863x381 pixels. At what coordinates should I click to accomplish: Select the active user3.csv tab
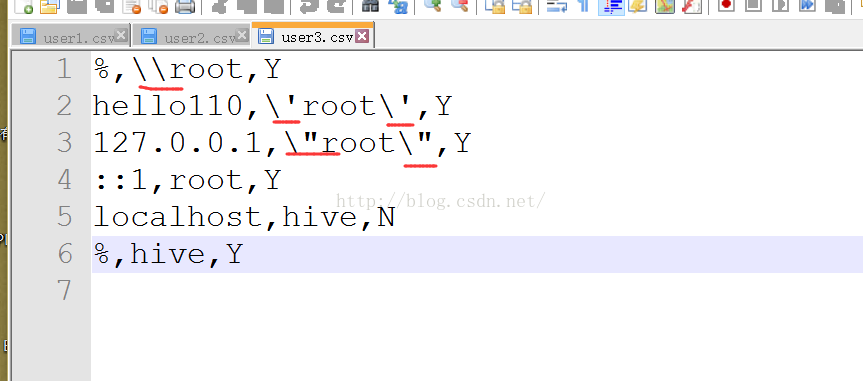(x=313, y=36)
